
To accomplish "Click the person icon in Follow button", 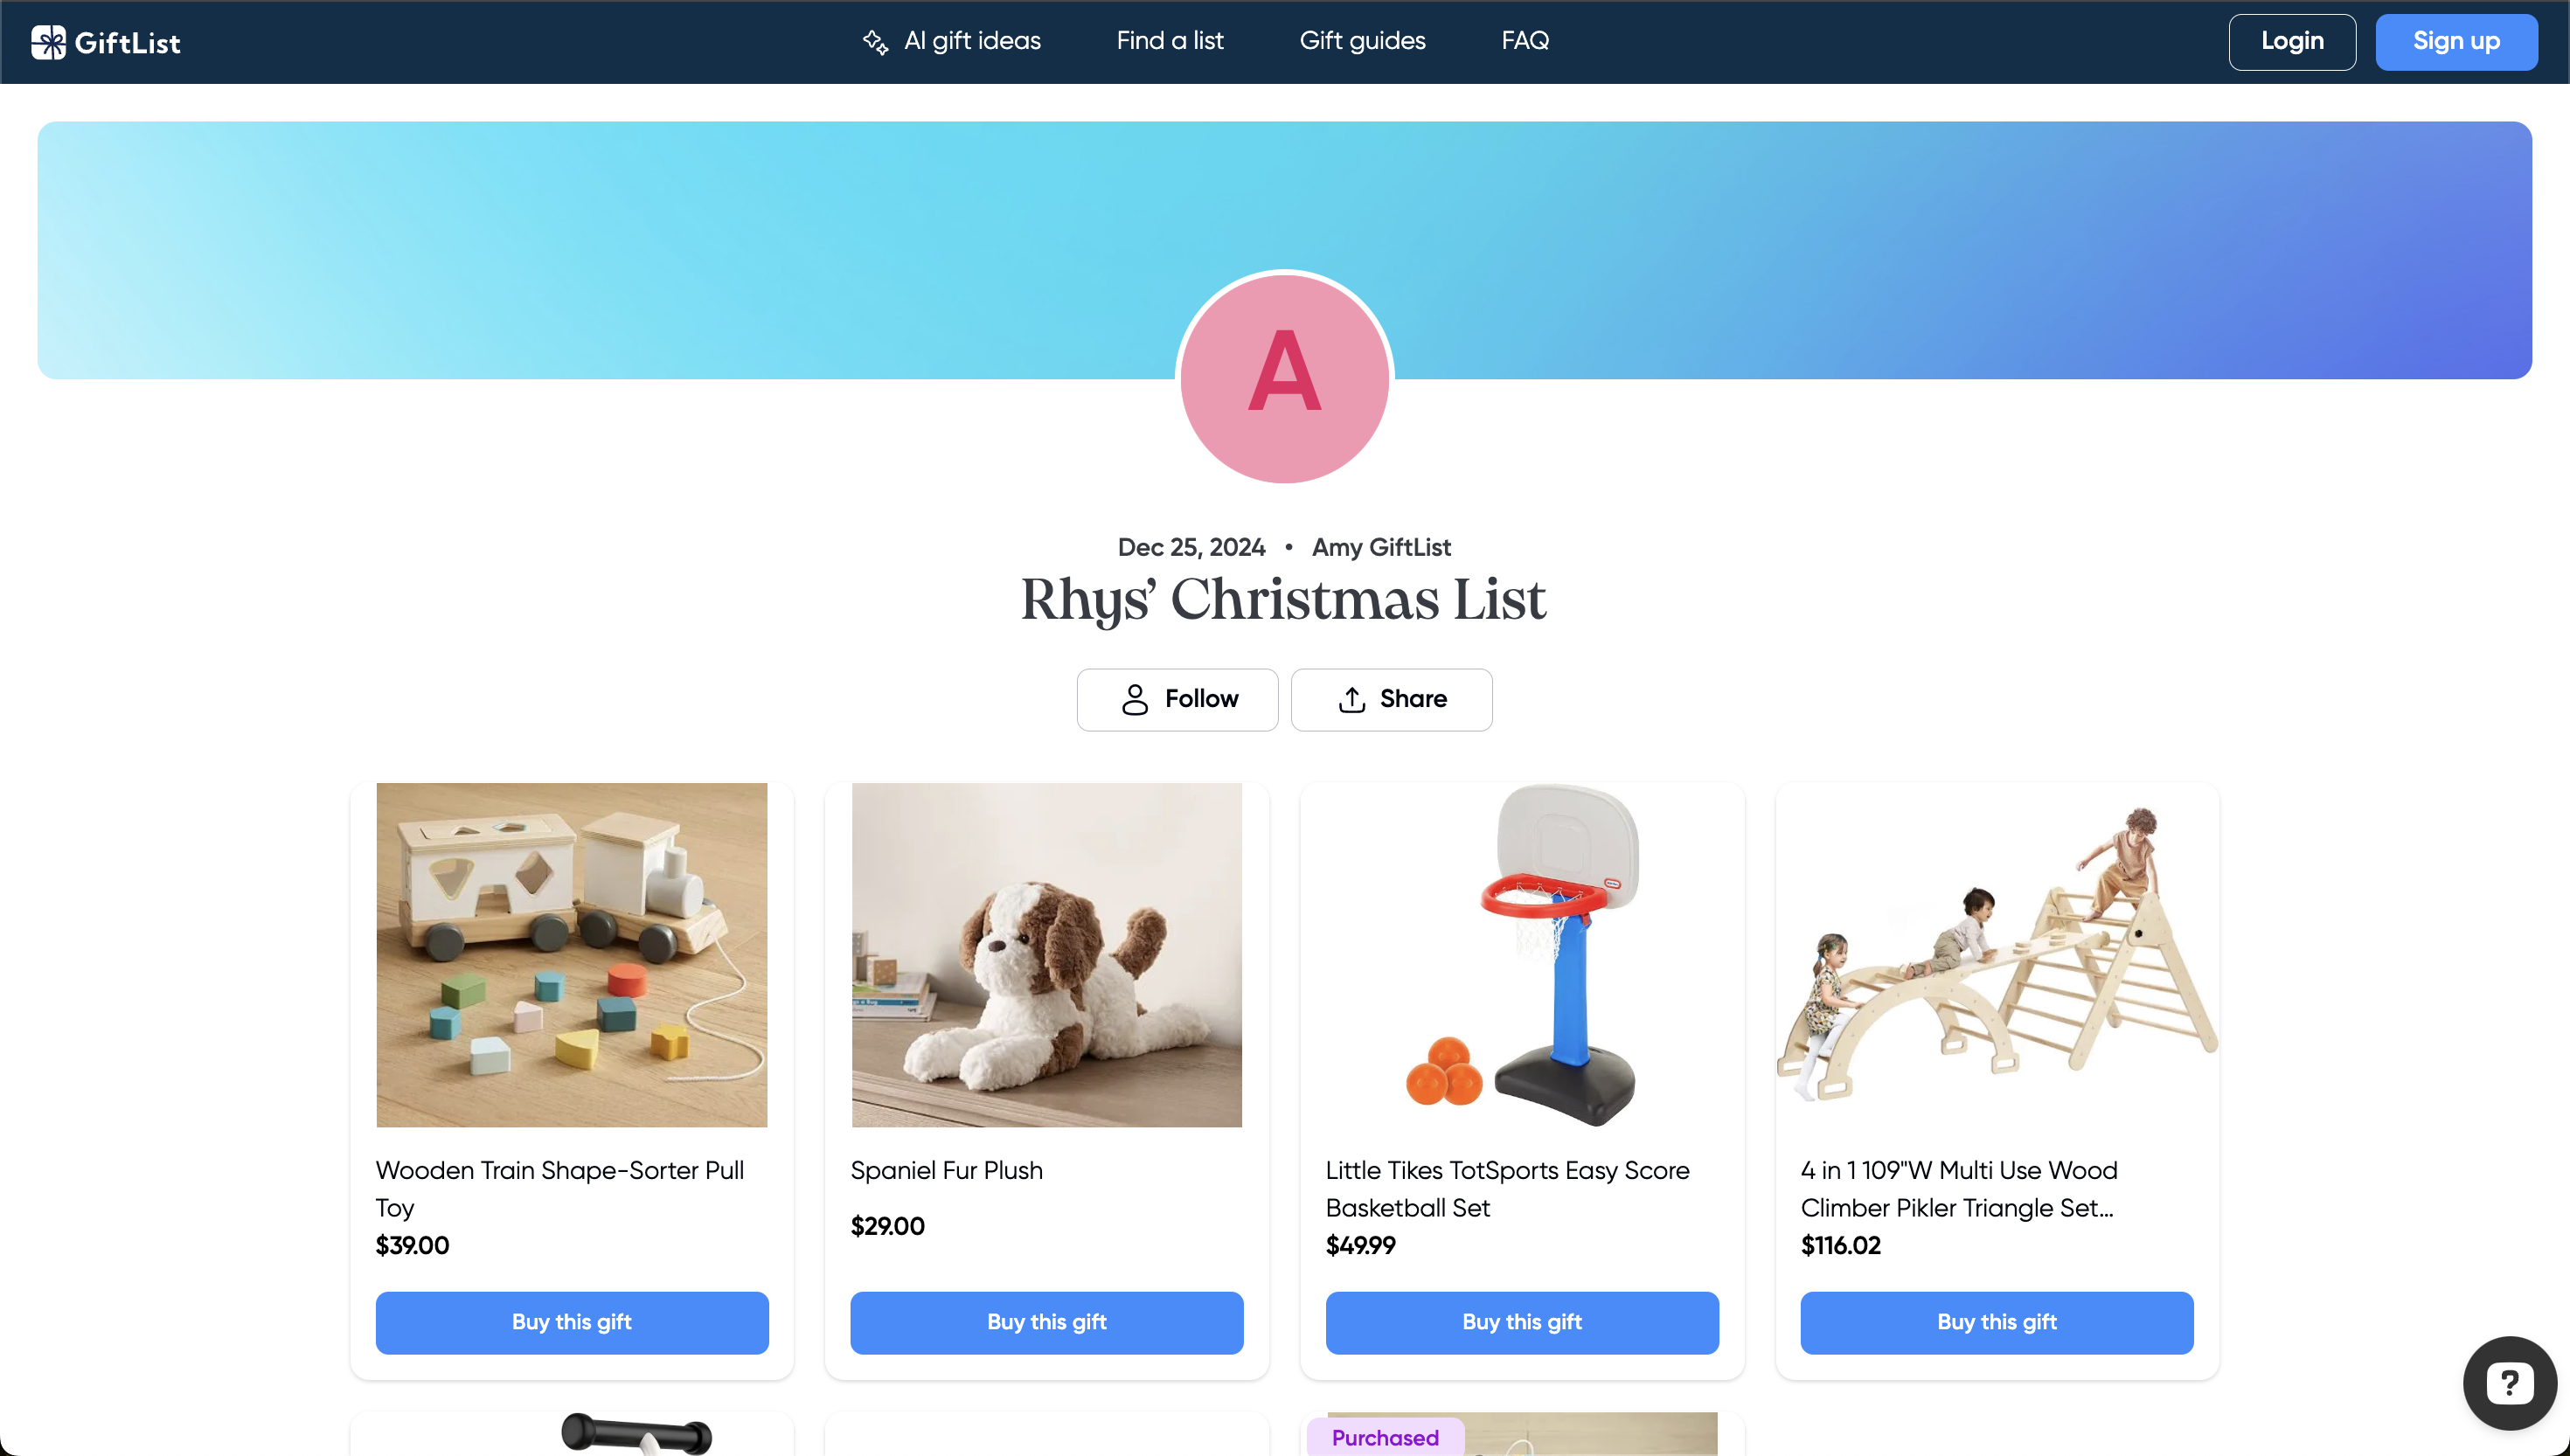I will coord(1134,699).
